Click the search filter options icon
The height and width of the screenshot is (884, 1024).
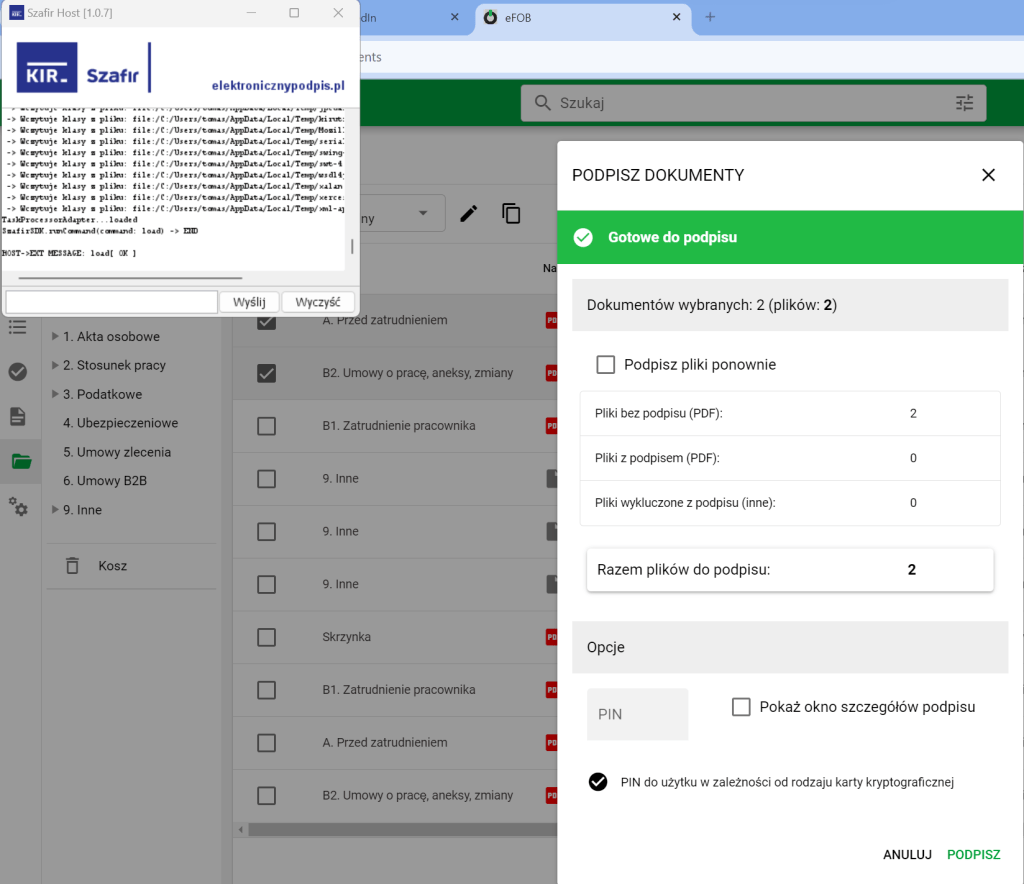click(x=964, y=103)
